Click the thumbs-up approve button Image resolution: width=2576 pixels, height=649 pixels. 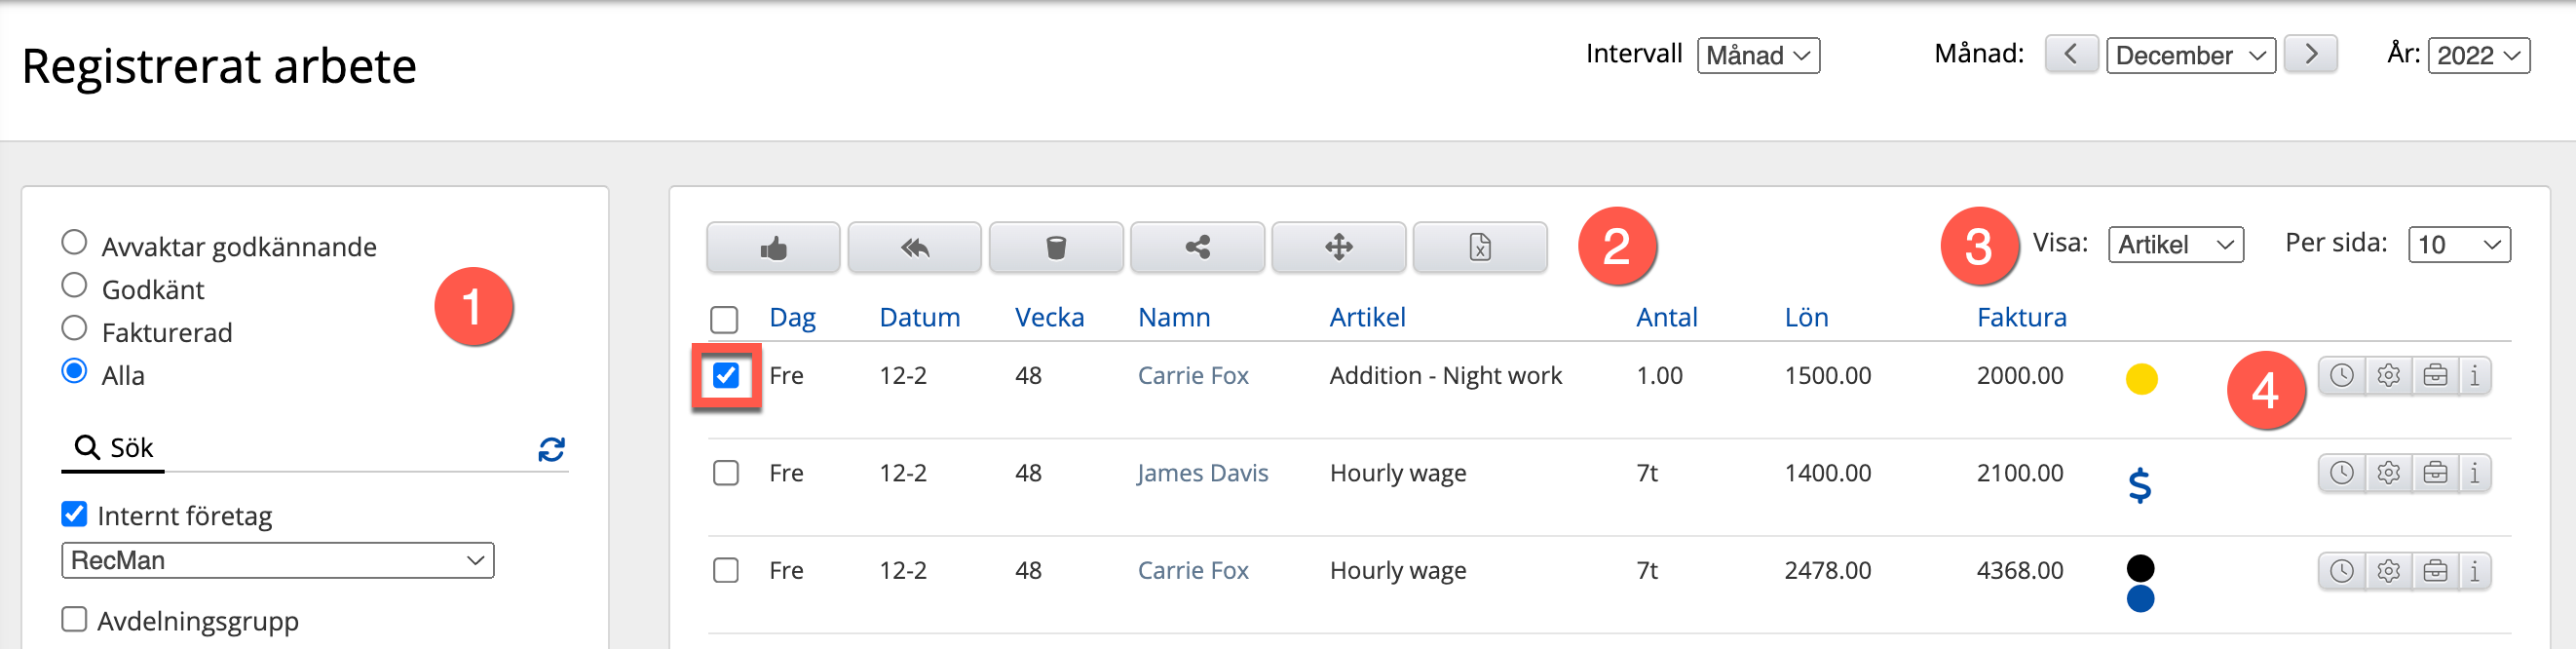pyautogui.click(x=772, y=248)
